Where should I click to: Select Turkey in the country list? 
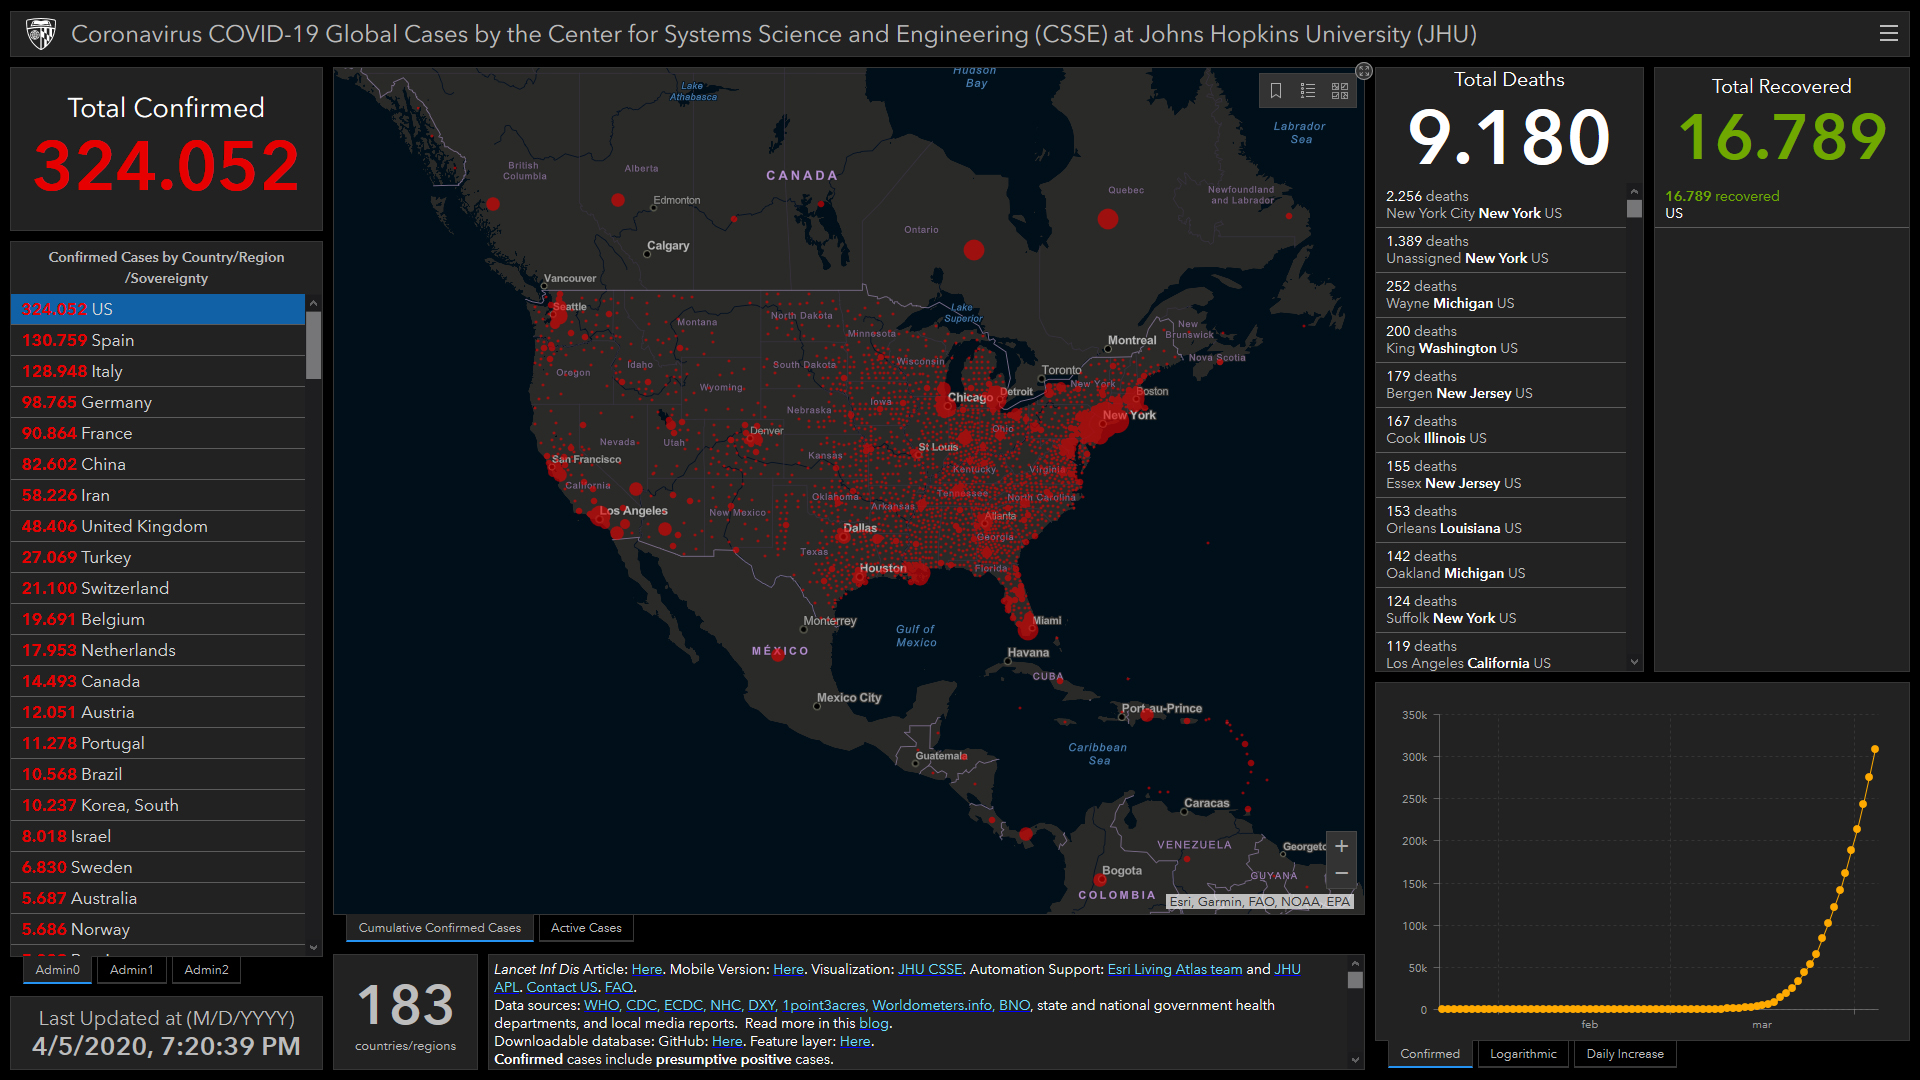click(x=158, y=557)
